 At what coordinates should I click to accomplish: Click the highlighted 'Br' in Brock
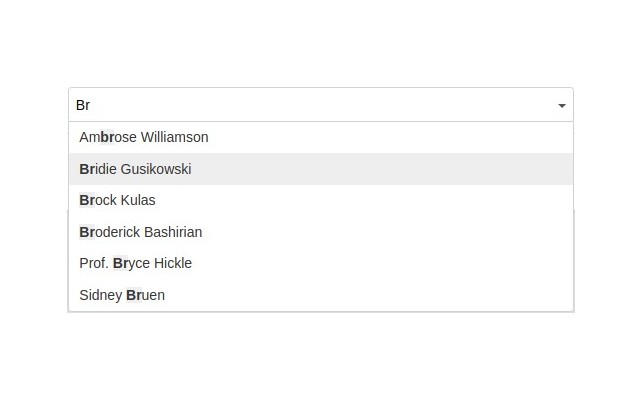[87, 200]
